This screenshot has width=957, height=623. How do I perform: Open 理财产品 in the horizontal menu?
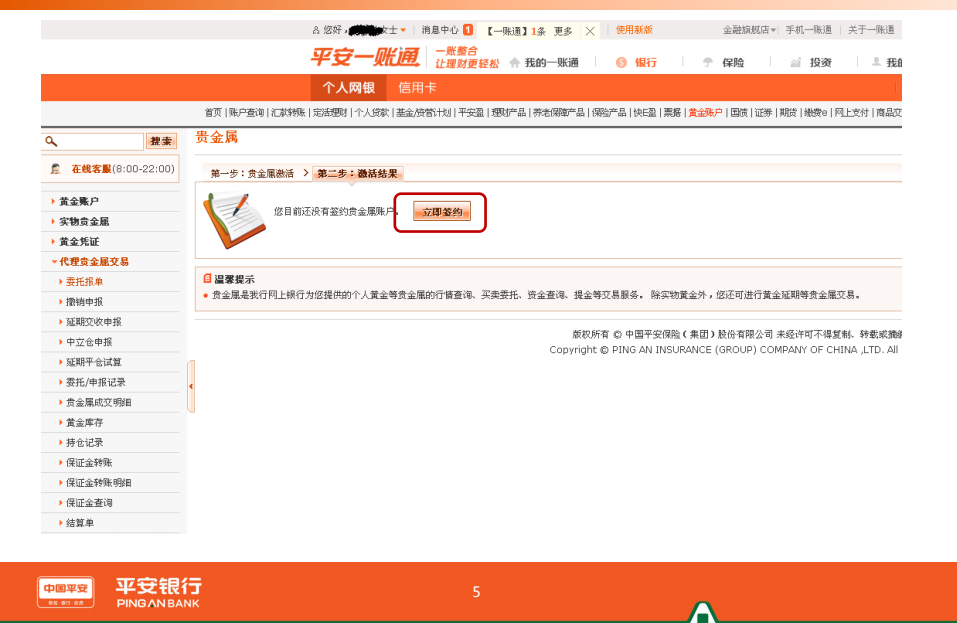(x=508, y=112)
